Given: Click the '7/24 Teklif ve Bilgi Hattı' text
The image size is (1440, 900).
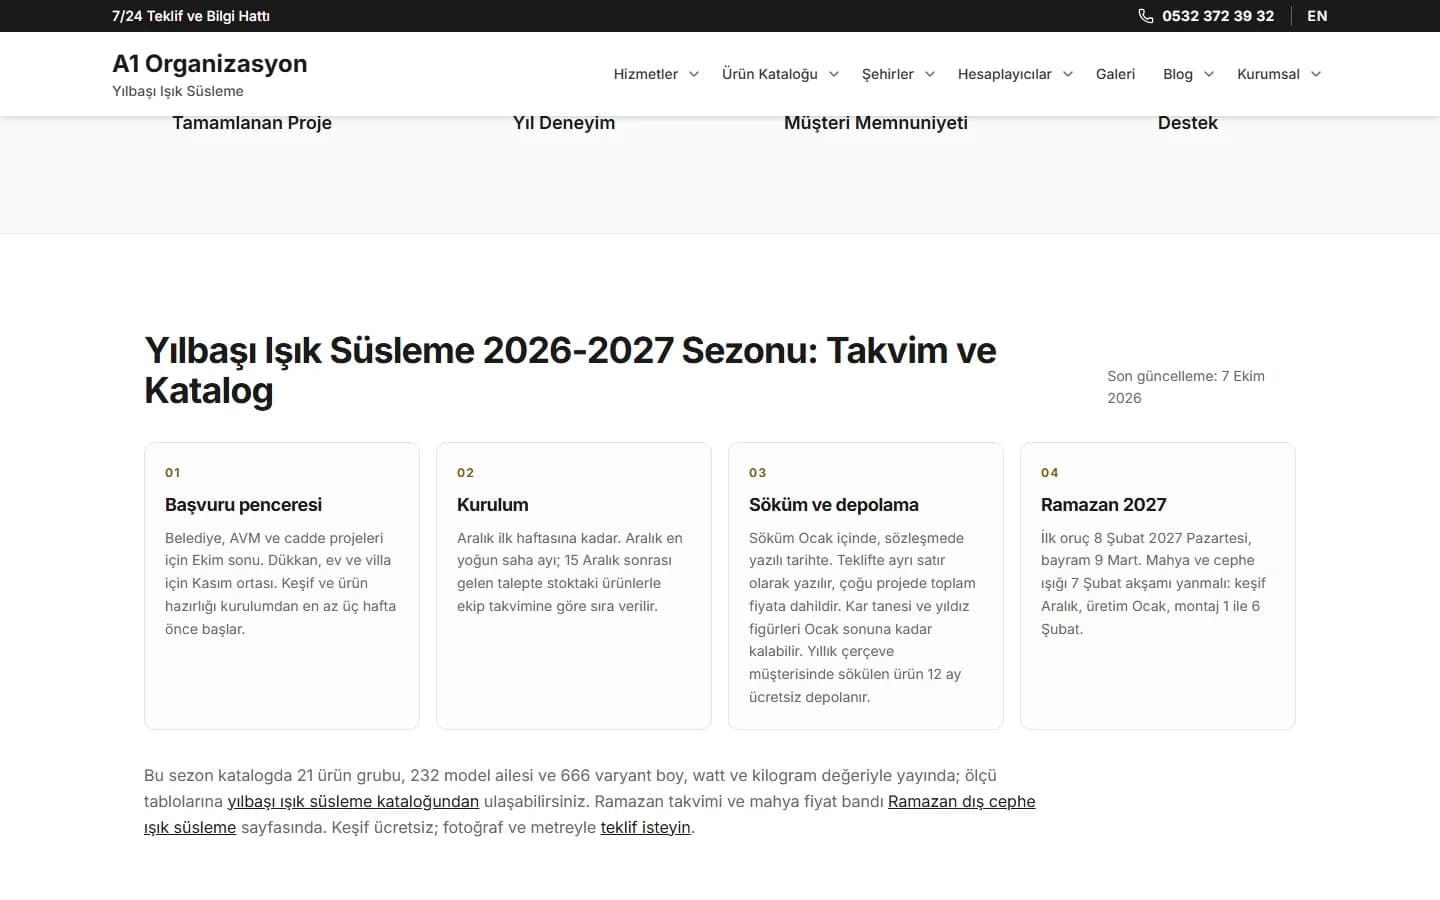Looking at the screenshot, I should coord(191,16).
